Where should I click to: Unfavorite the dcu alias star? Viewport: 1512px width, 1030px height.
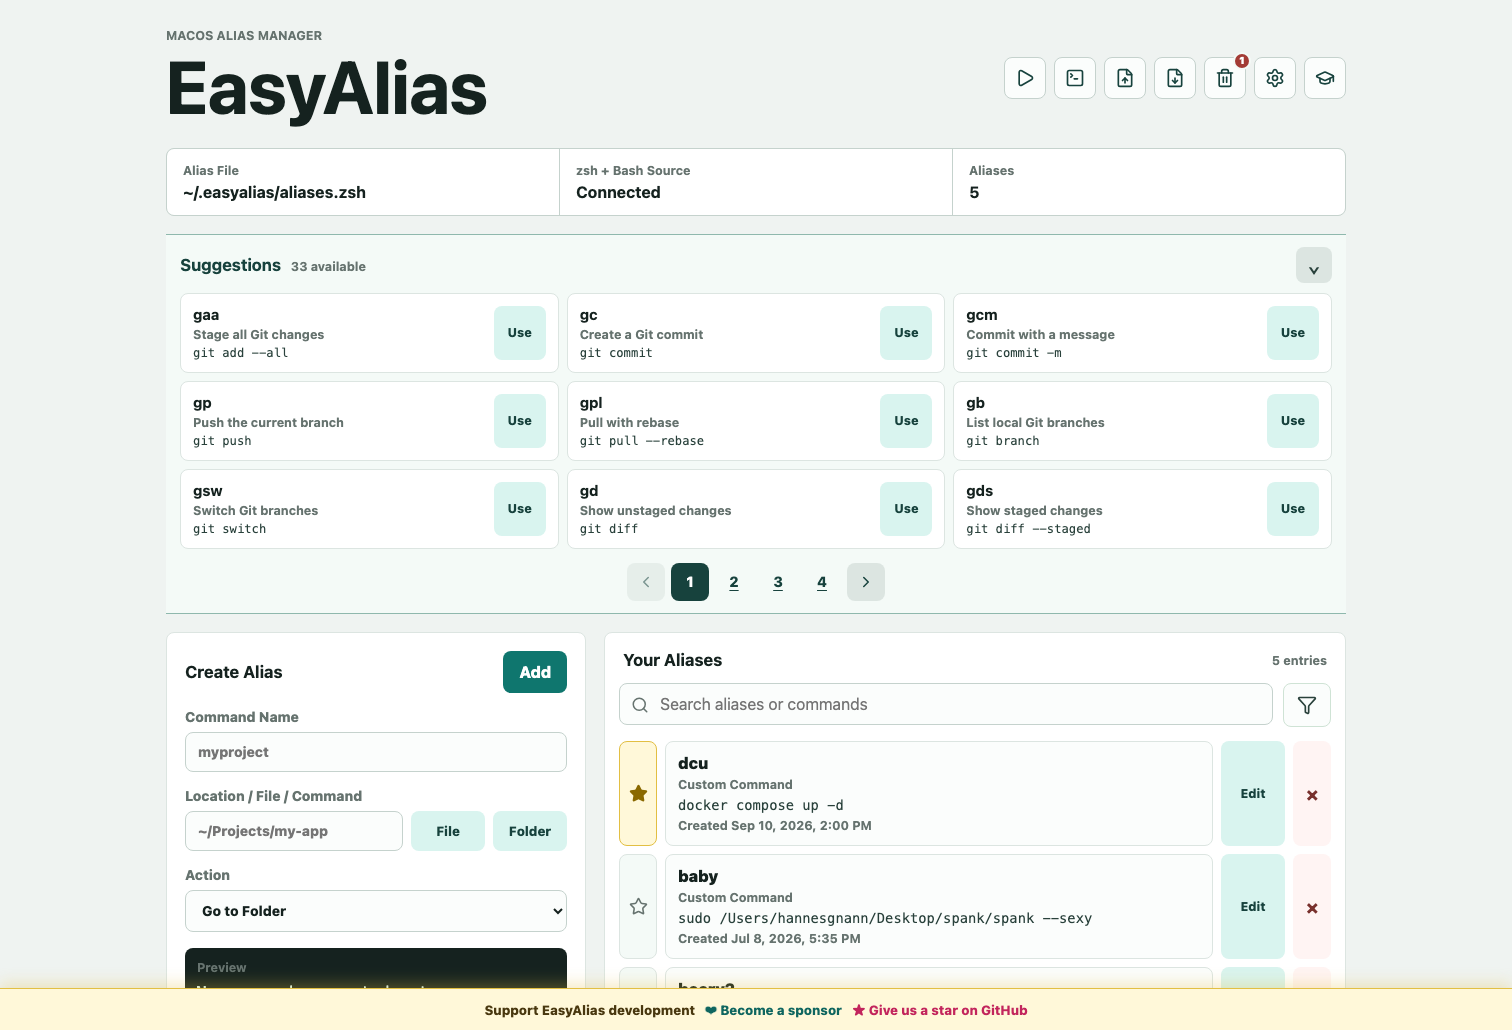coord(638,794)
